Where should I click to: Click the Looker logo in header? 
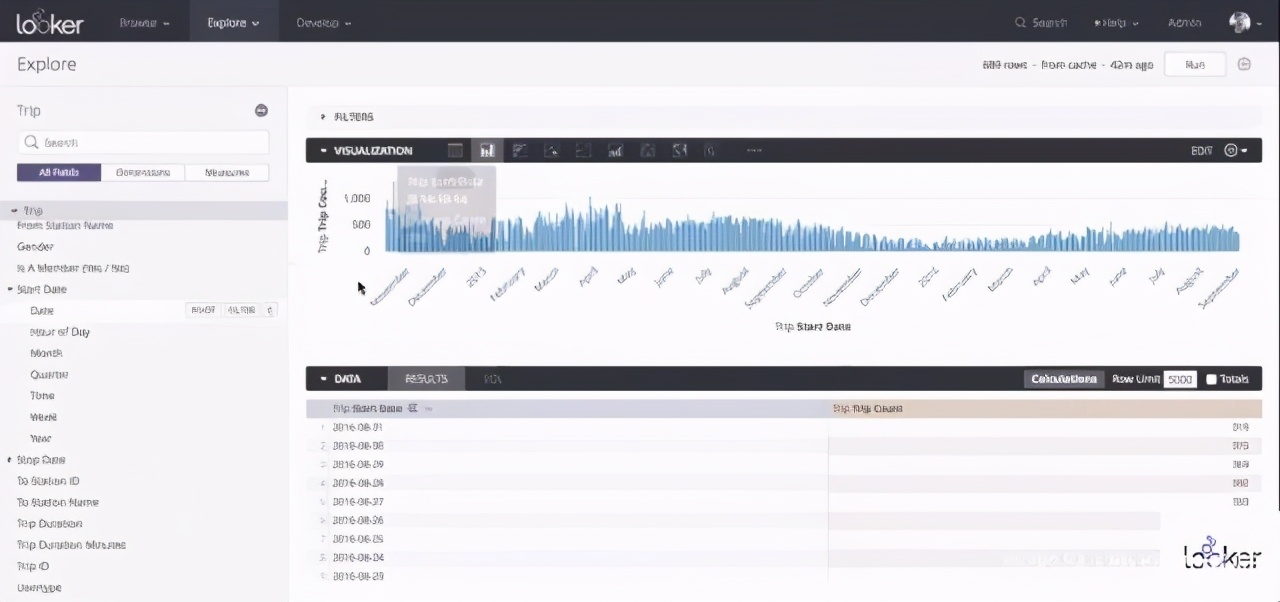click(50, 22)
